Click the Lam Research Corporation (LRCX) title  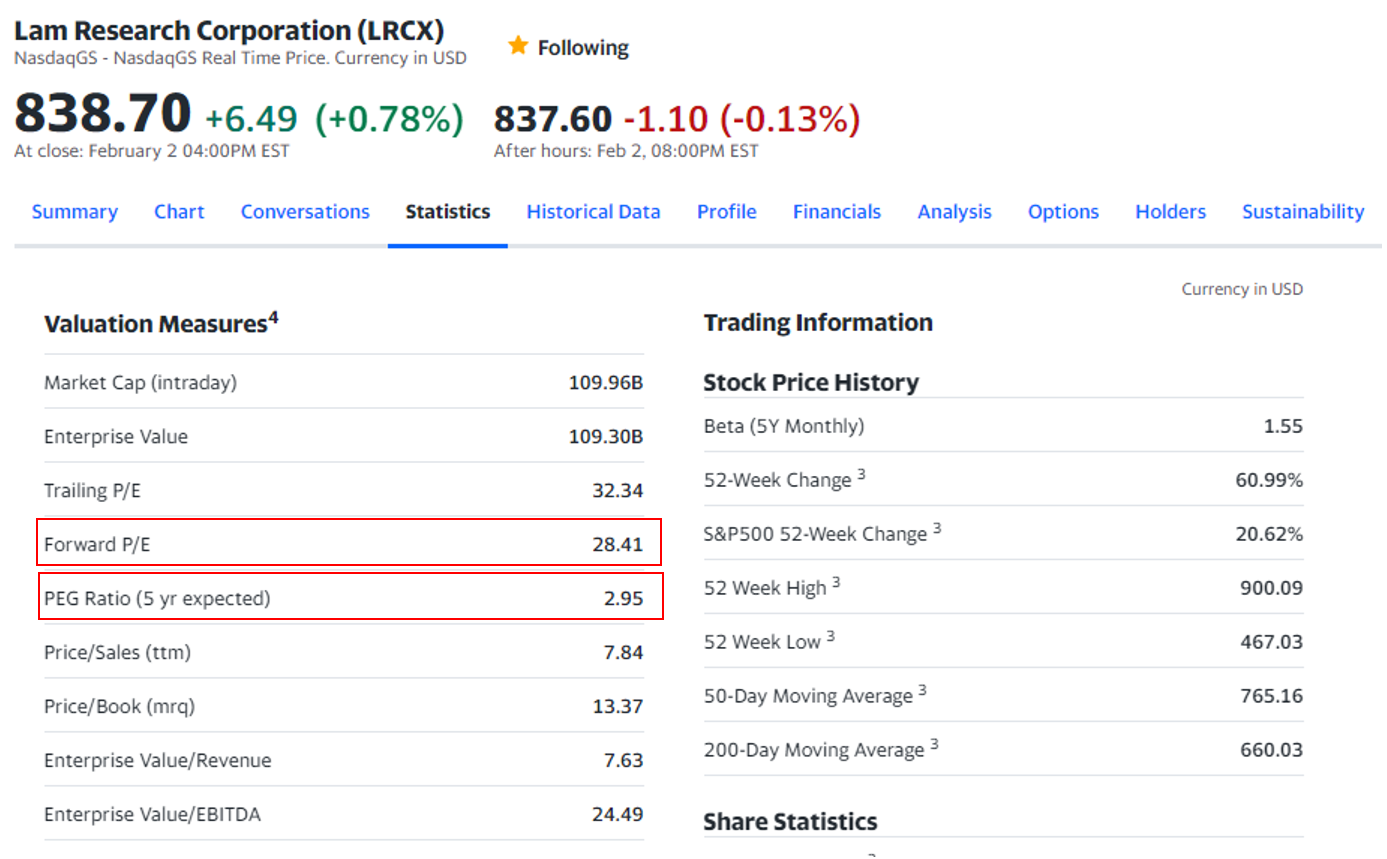(229, 30)
